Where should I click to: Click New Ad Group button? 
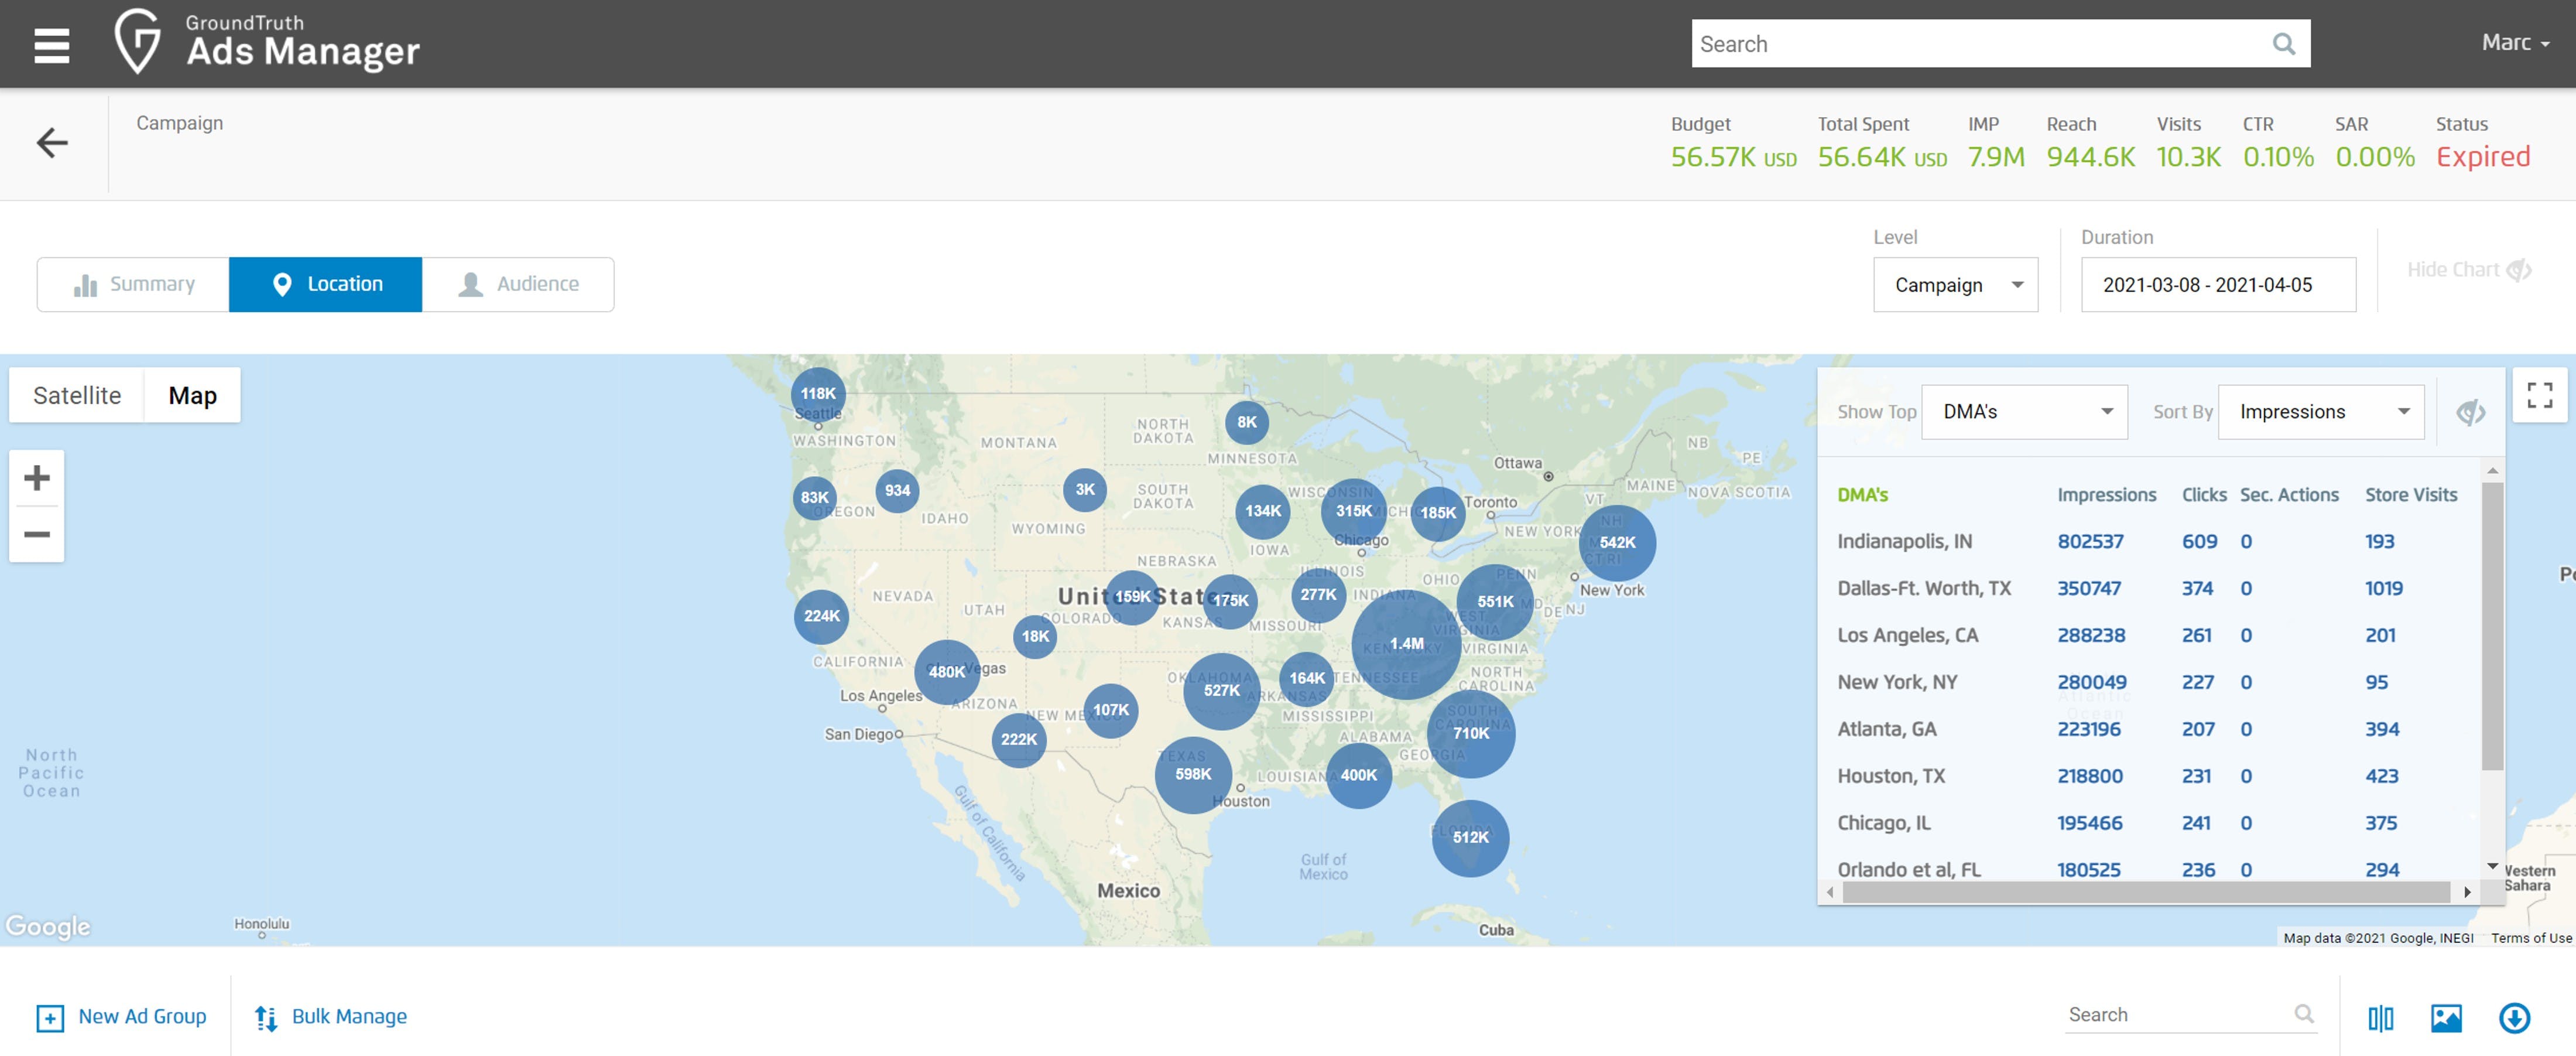(121, 1017)
